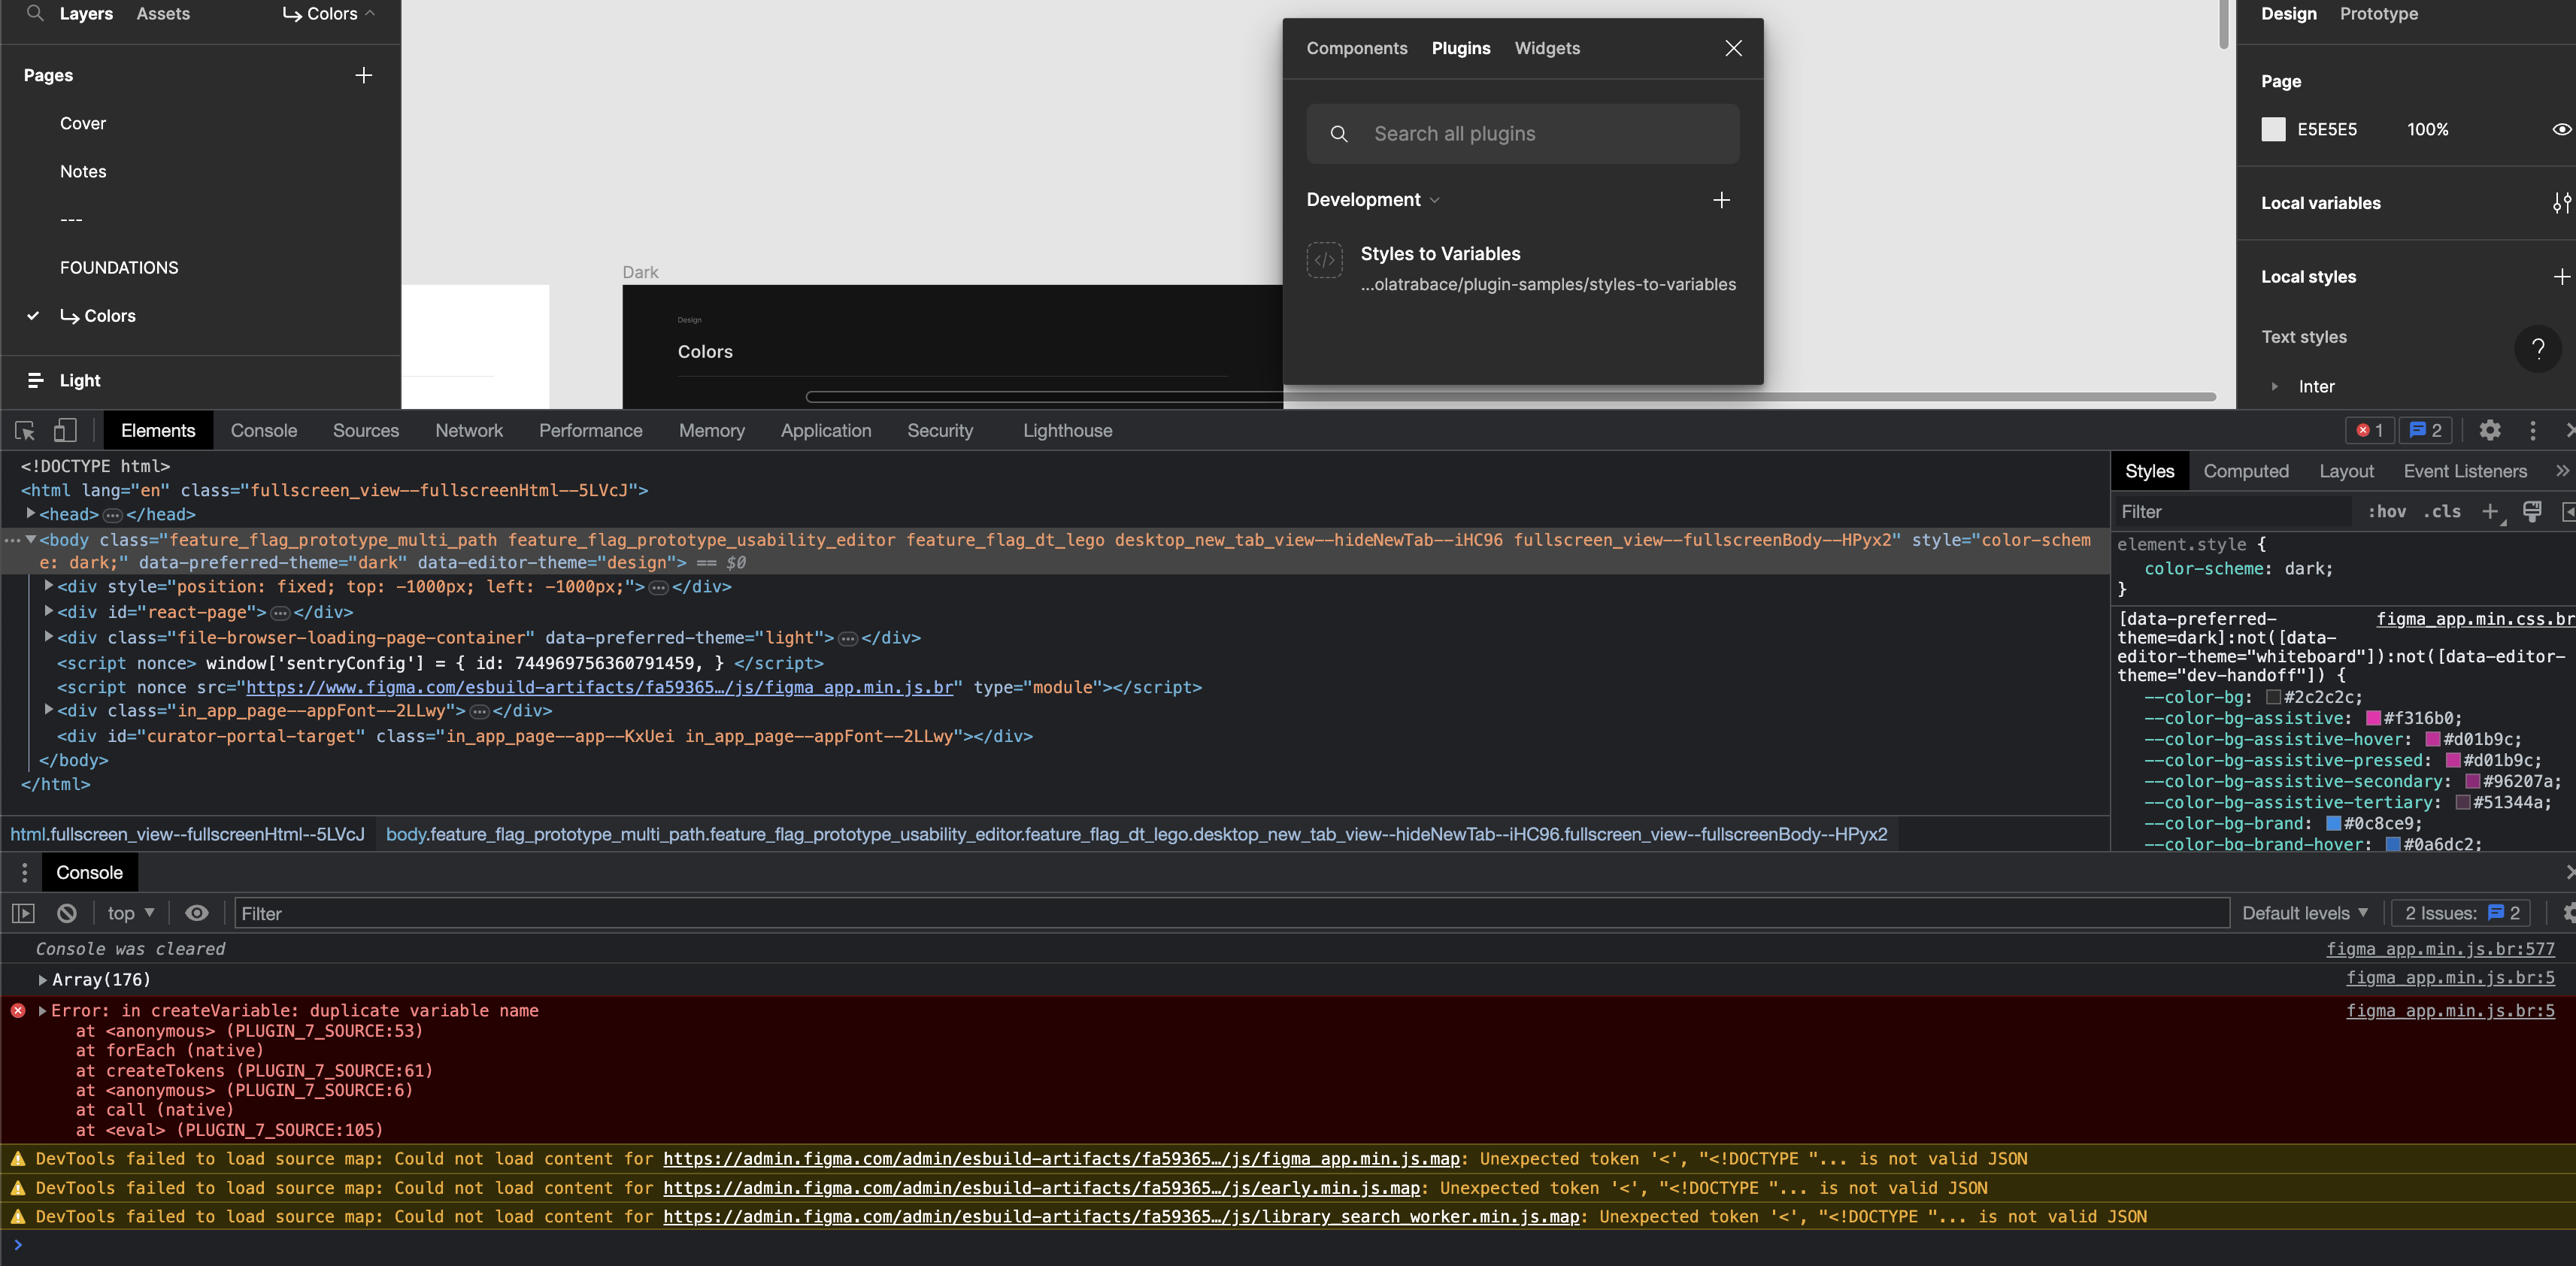Expand the Inter text style
2576x1266 pixels.
2277,387
